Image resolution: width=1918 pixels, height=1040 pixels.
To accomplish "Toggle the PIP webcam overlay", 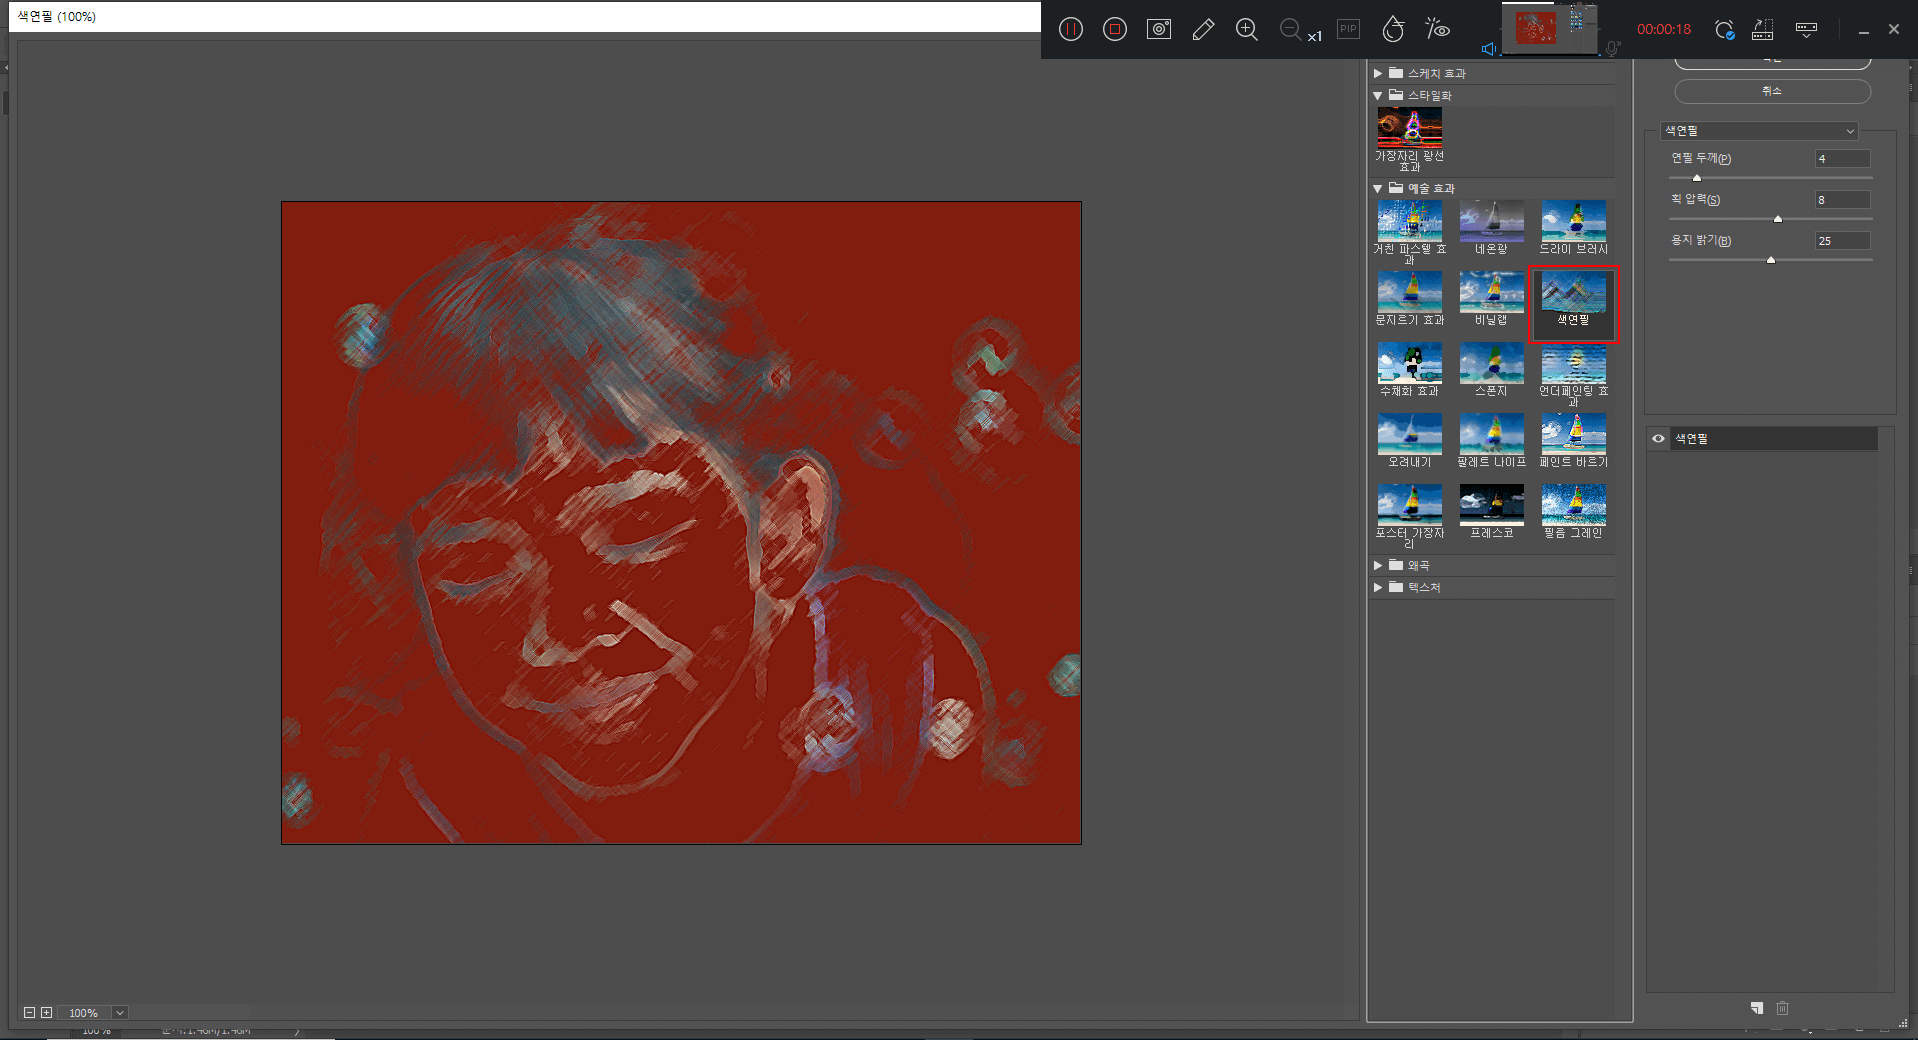I will click(x=1348, y=29).
